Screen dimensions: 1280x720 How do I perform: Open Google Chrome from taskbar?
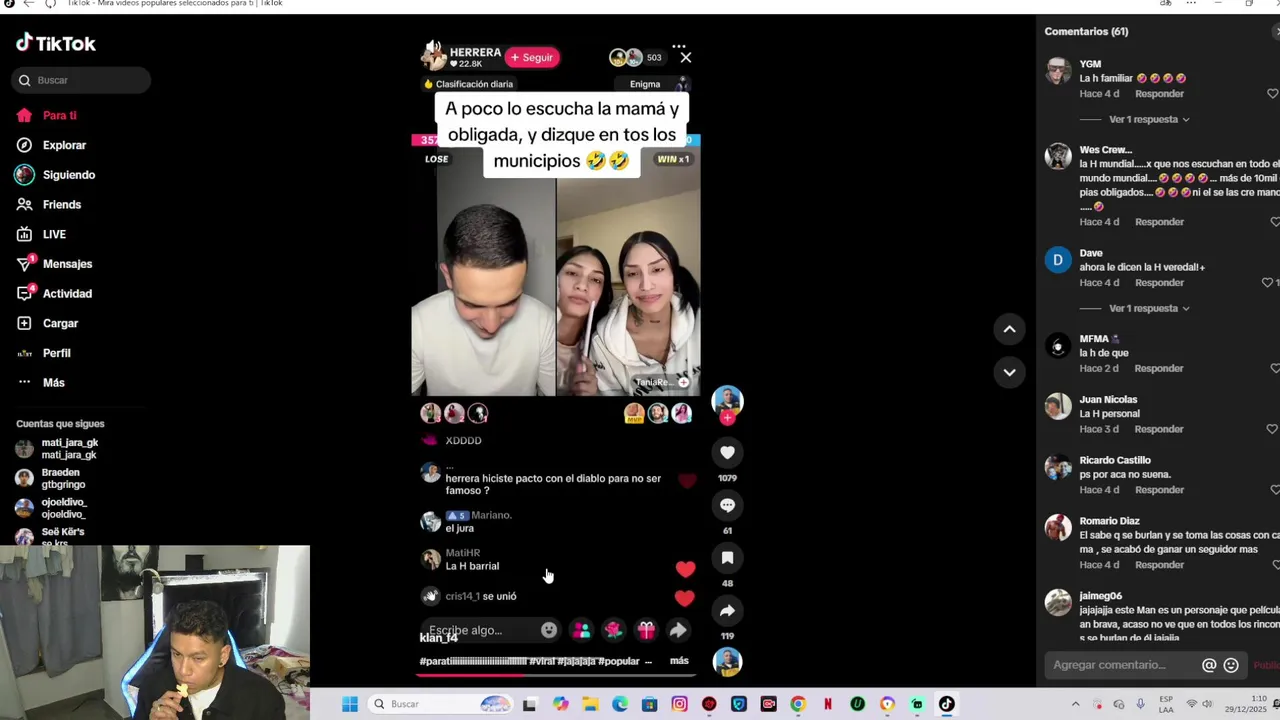797,704
